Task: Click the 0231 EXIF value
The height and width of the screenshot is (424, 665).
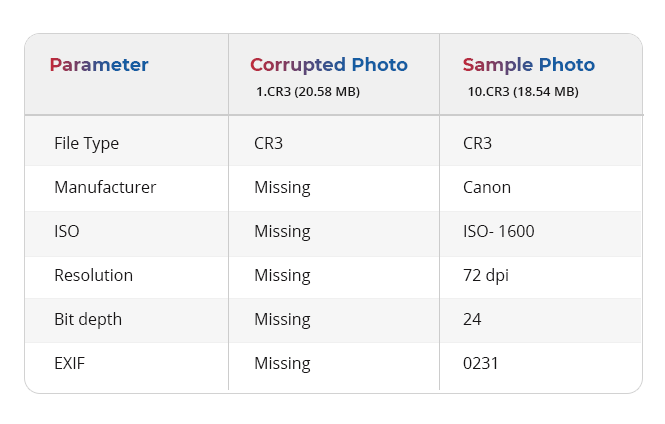Action: [481, 363]
